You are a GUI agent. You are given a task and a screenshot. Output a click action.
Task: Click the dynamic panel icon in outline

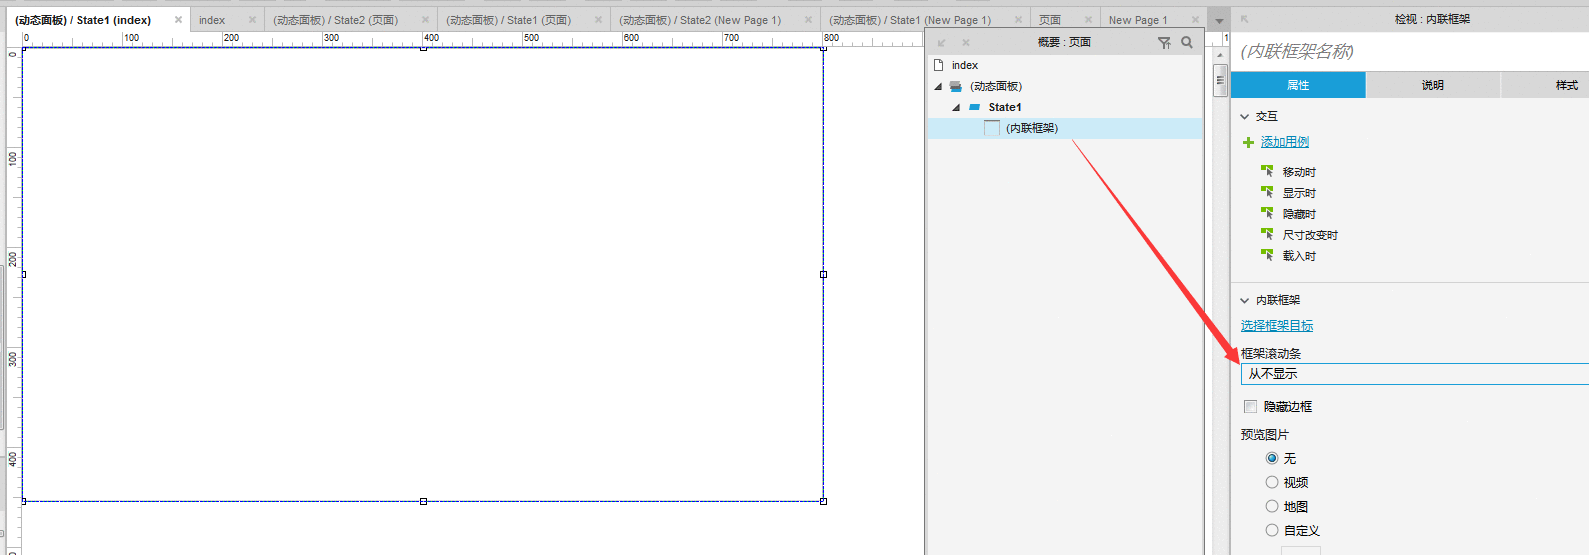click(x=956, y=87)
